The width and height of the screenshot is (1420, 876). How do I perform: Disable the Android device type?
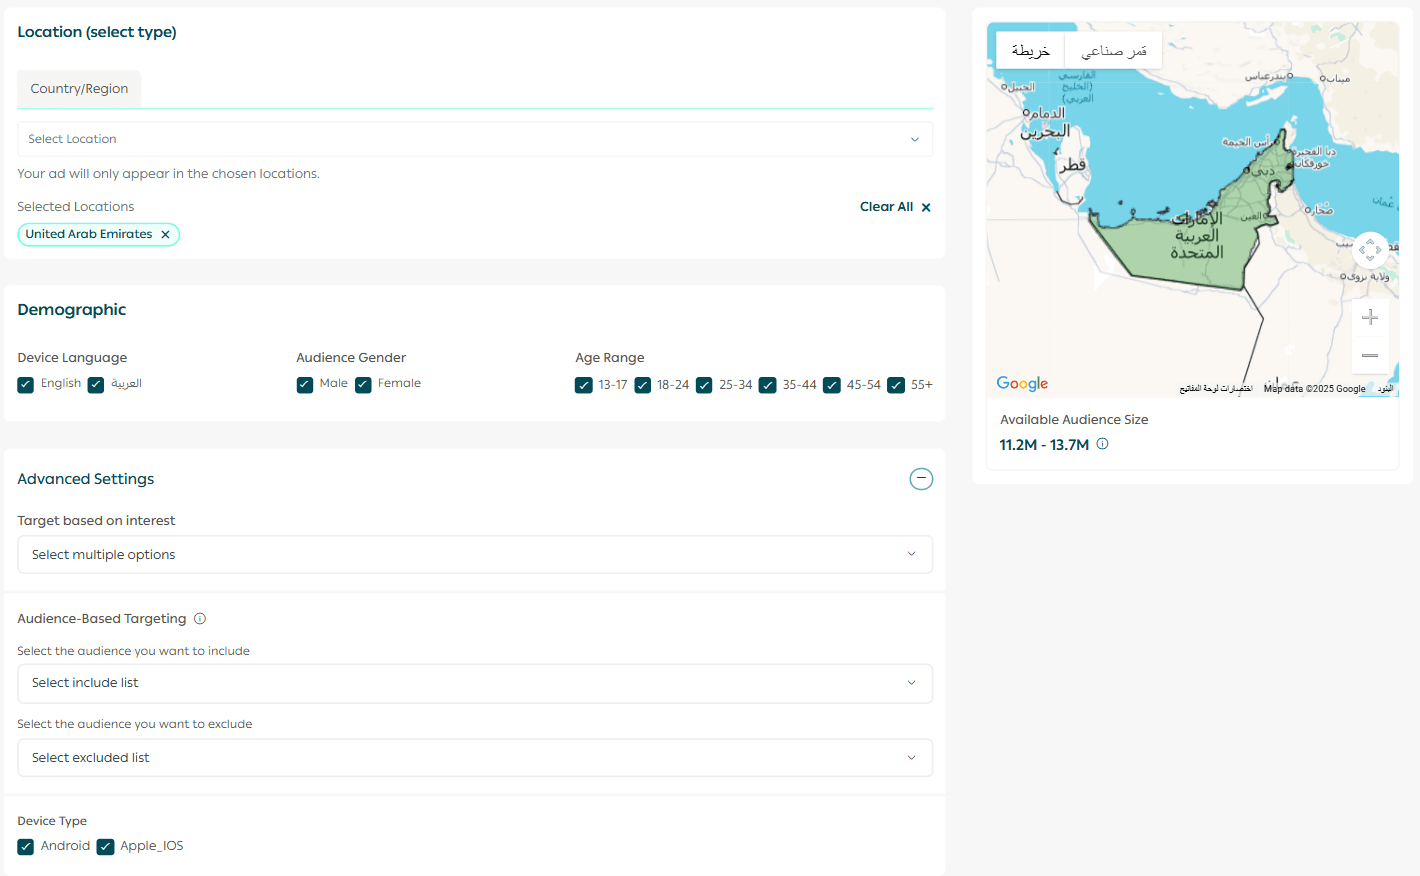click(26, 847)
